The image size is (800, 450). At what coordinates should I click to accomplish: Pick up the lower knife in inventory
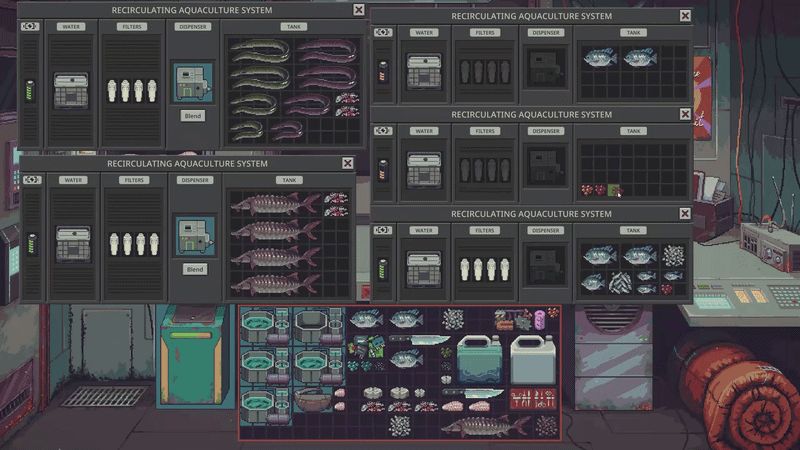[473, 393]
